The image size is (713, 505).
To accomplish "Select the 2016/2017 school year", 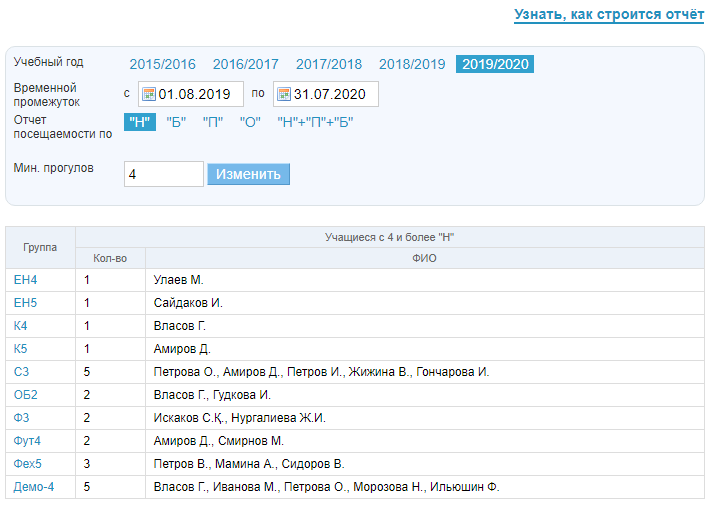I will pos(245,64).
